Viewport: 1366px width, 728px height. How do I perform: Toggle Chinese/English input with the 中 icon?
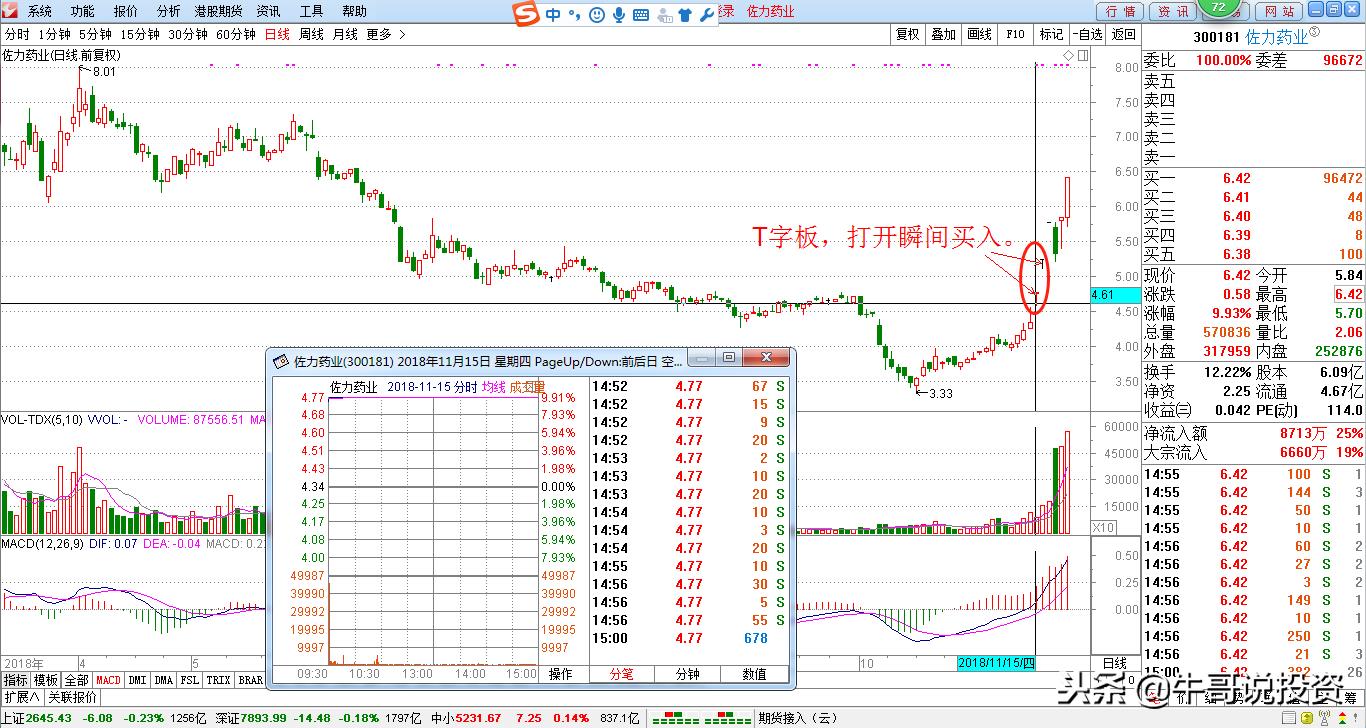tap(552, 13)
